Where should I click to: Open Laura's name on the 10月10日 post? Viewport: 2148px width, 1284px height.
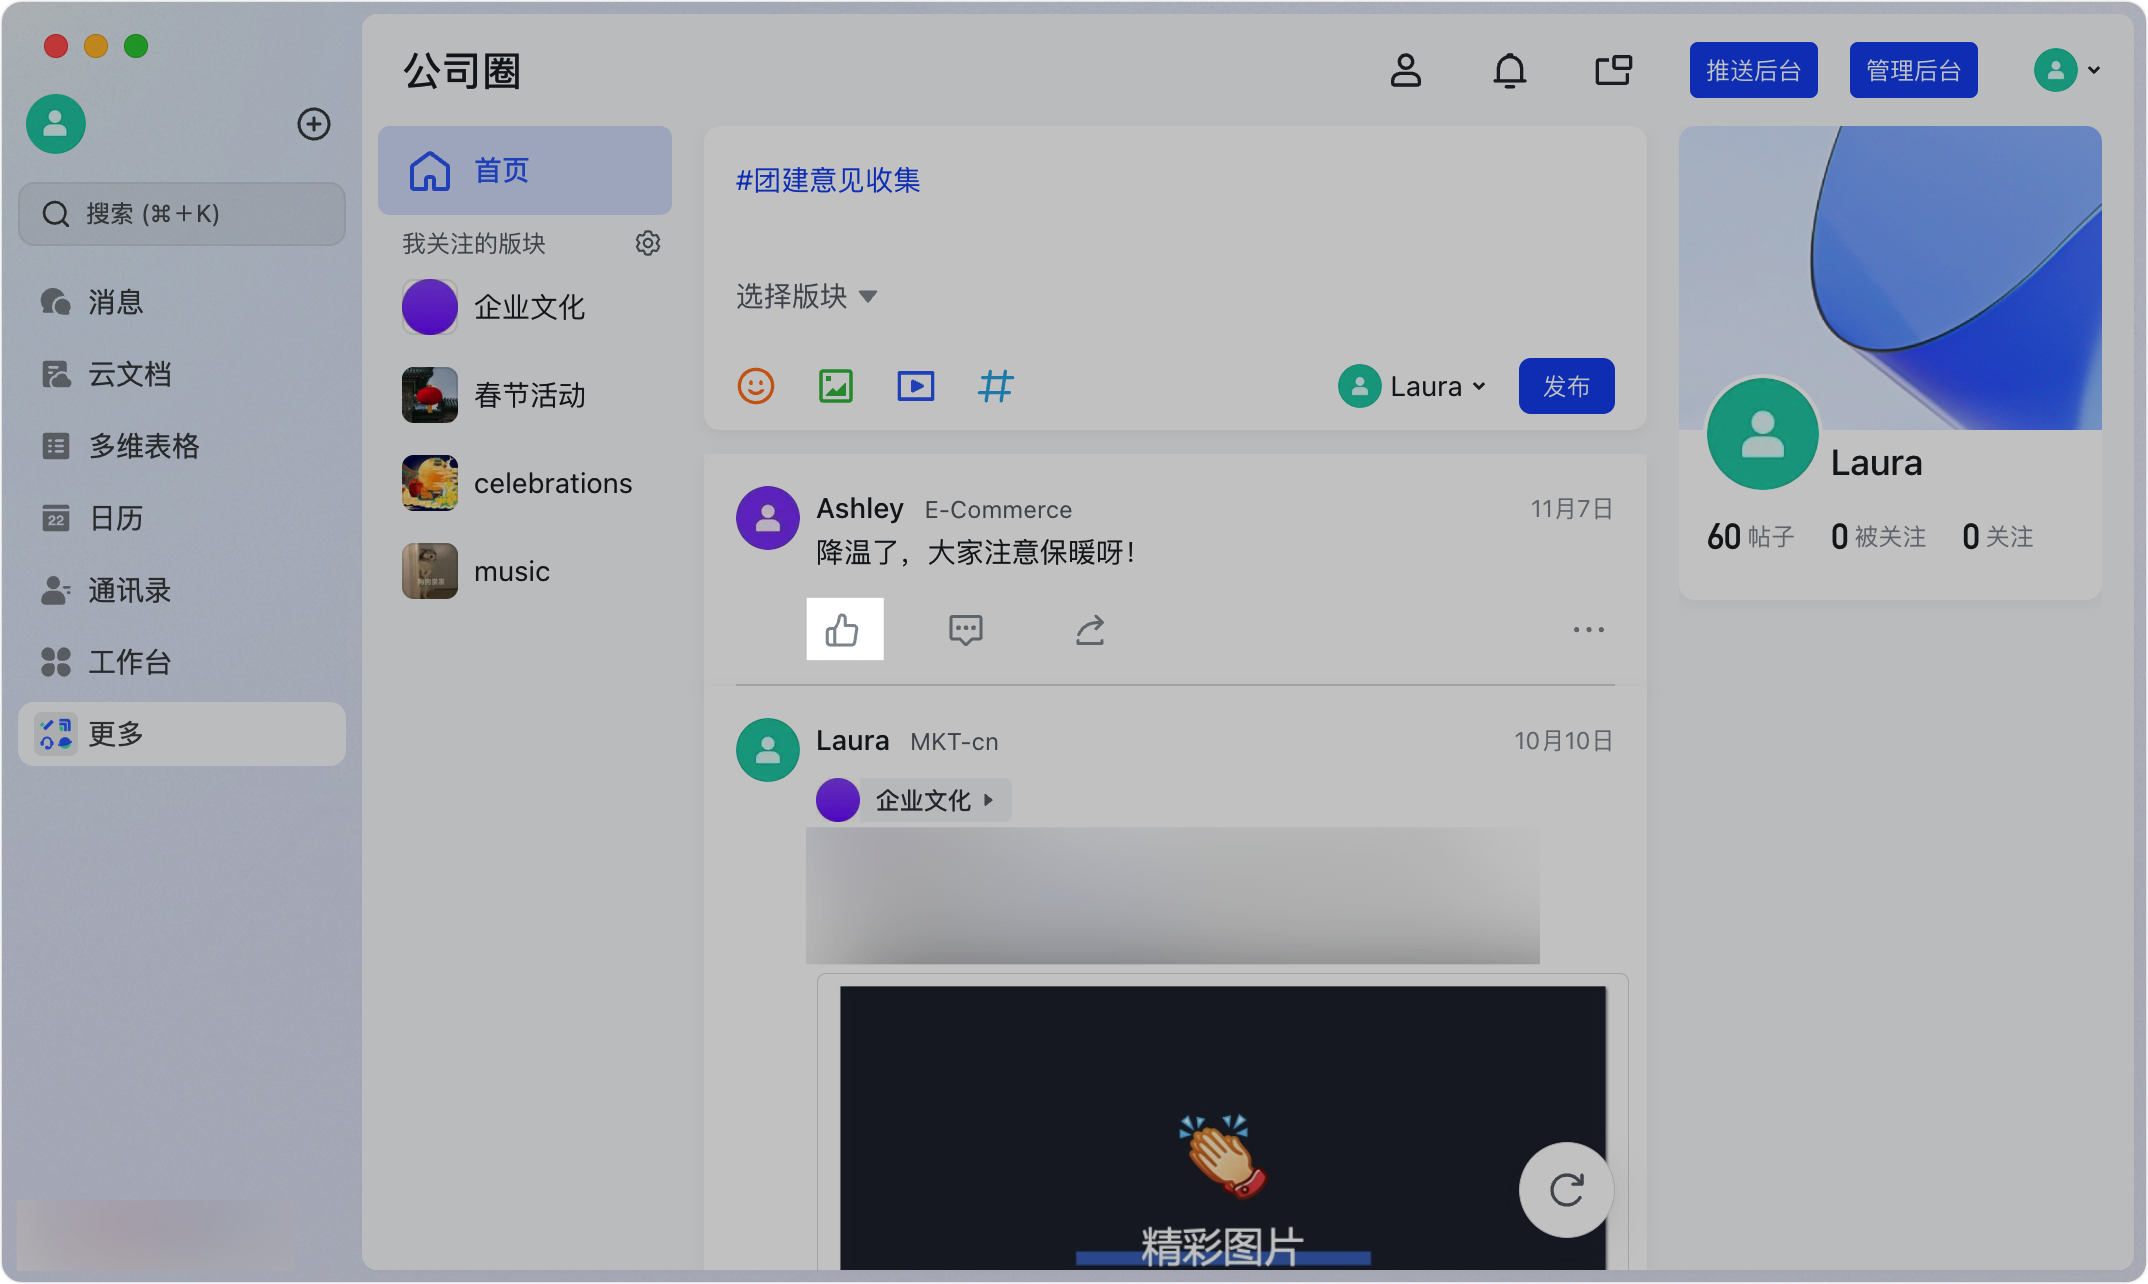[x=852, y=740]
